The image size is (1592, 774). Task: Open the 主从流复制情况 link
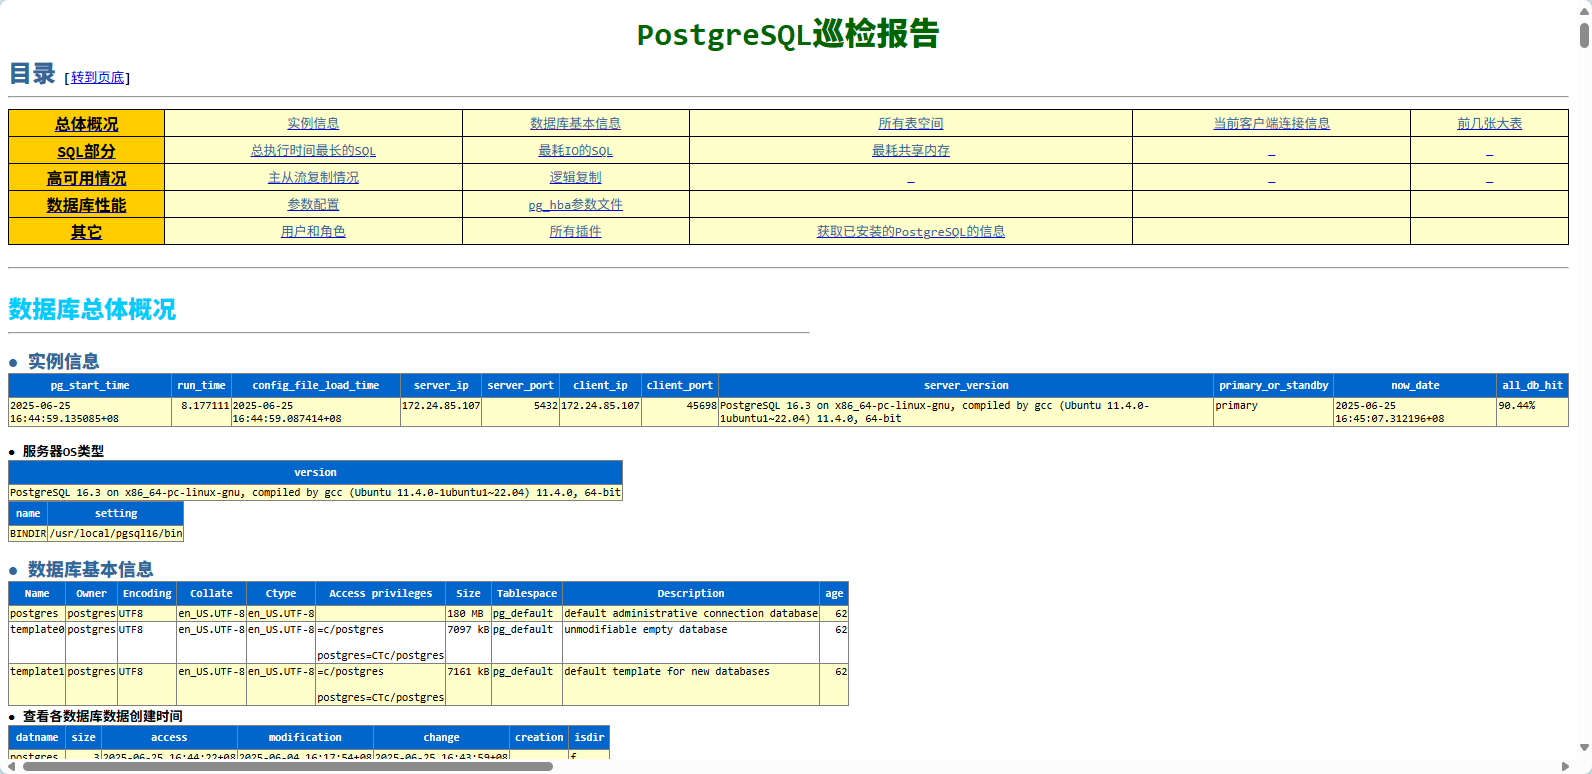[x=313, y=177]
